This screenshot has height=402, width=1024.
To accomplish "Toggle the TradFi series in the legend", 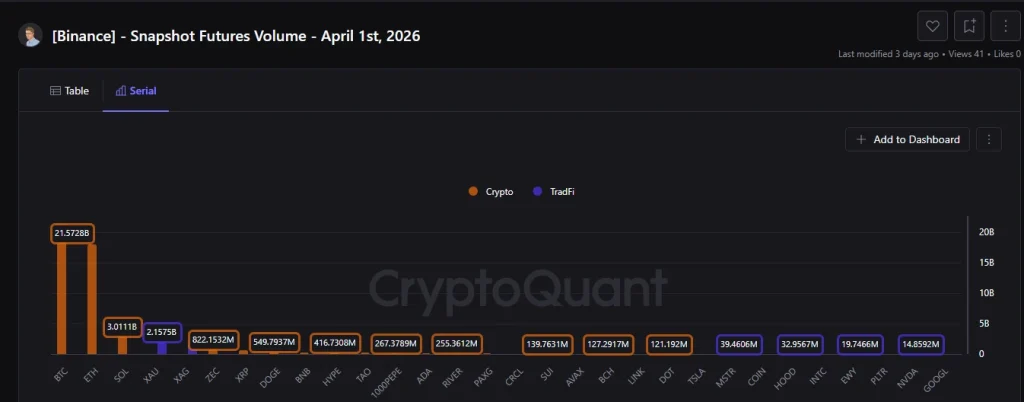I will [x=560, y=191].
